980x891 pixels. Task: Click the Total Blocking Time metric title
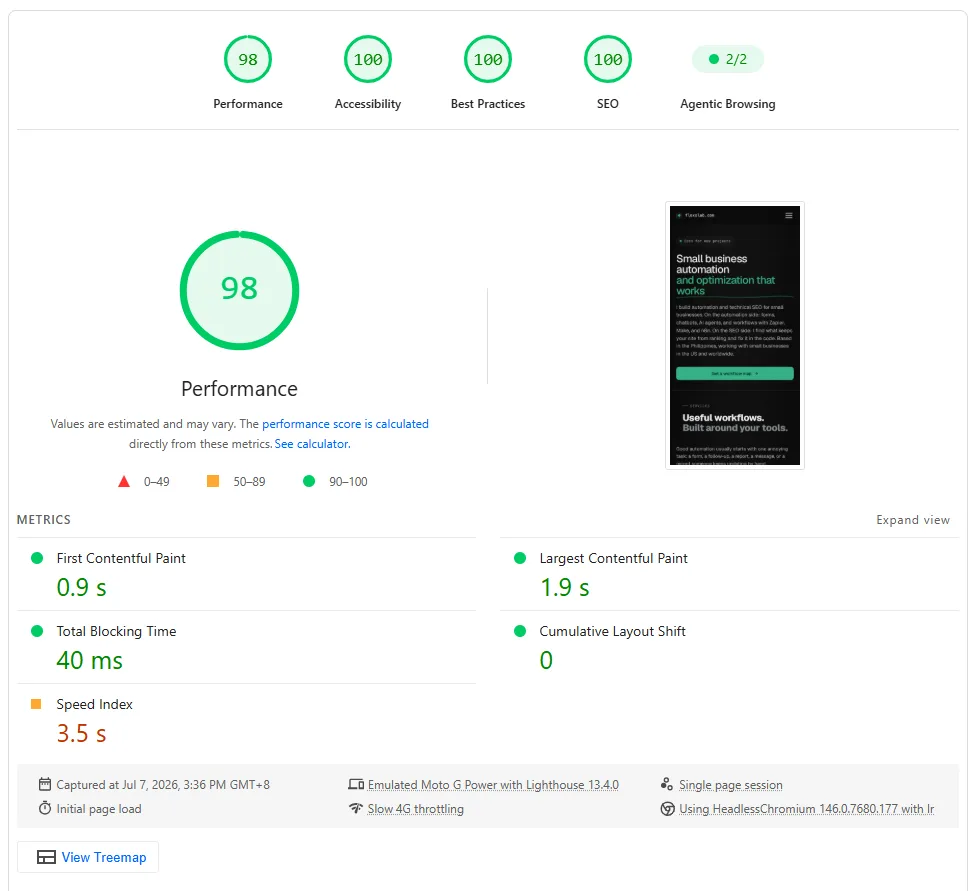point(116,632)
